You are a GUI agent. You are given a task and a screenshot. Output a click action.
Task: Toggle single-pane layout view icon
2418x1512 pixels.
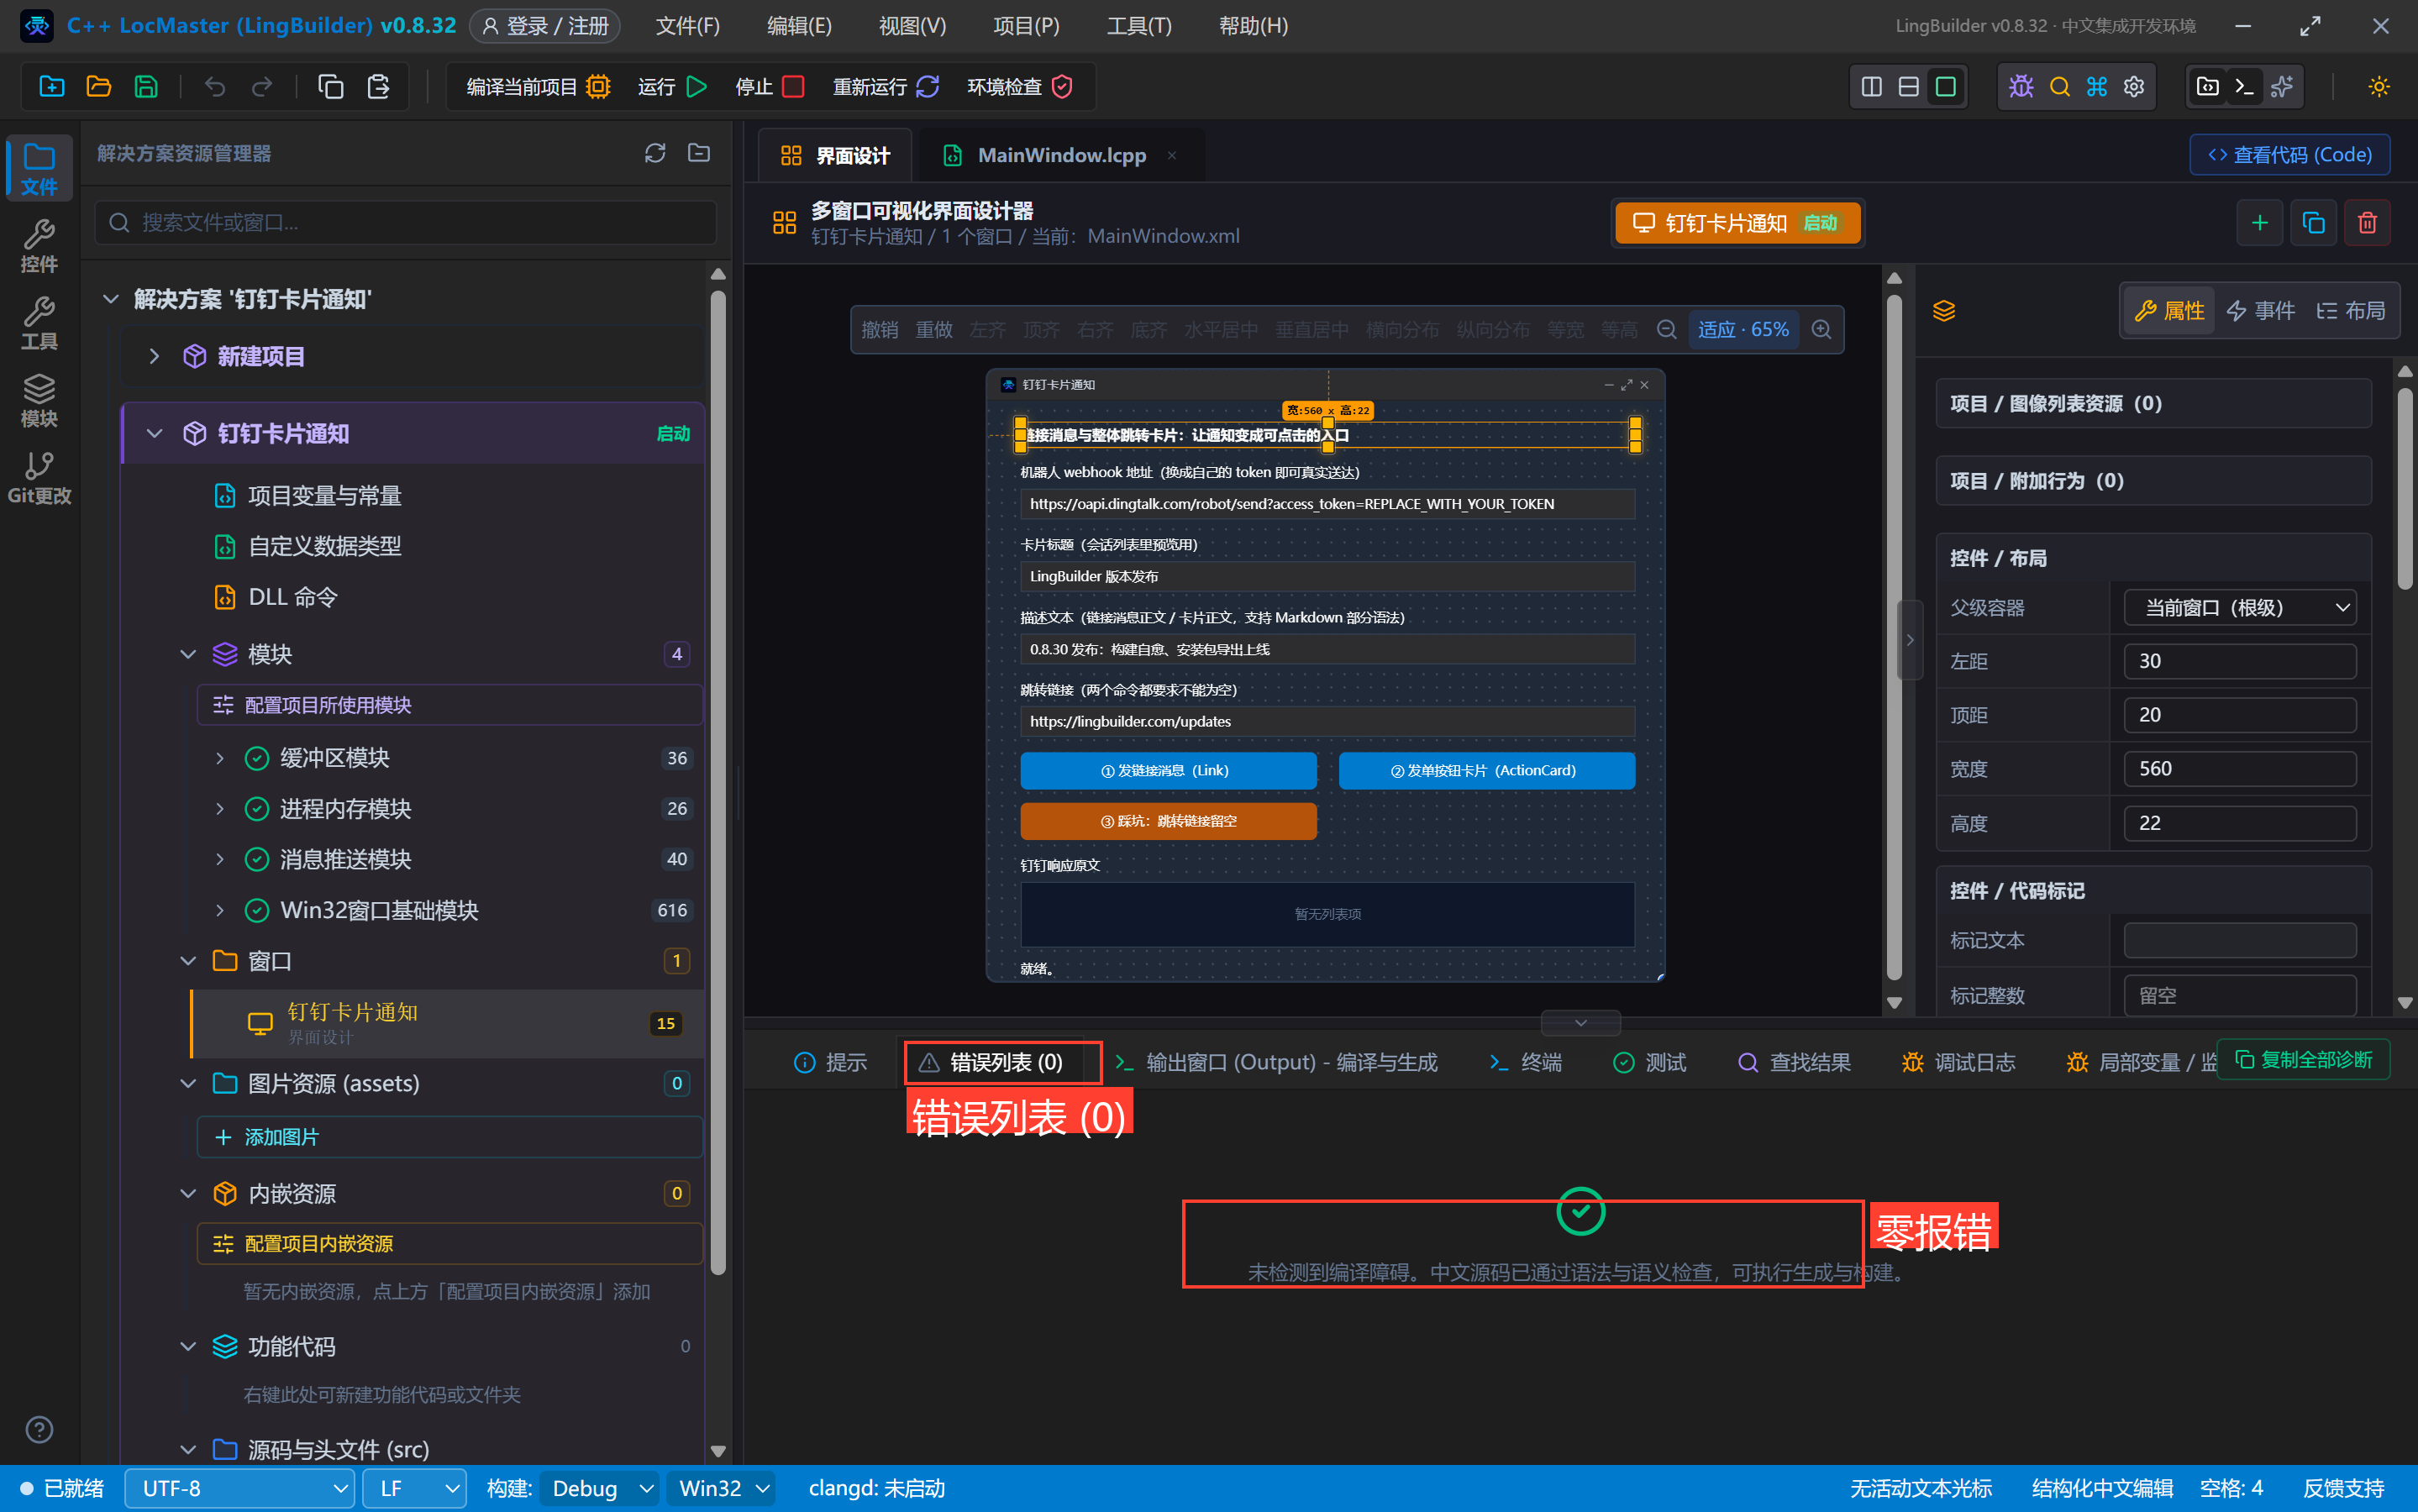pyautogui.click(x=1946, y=87)
